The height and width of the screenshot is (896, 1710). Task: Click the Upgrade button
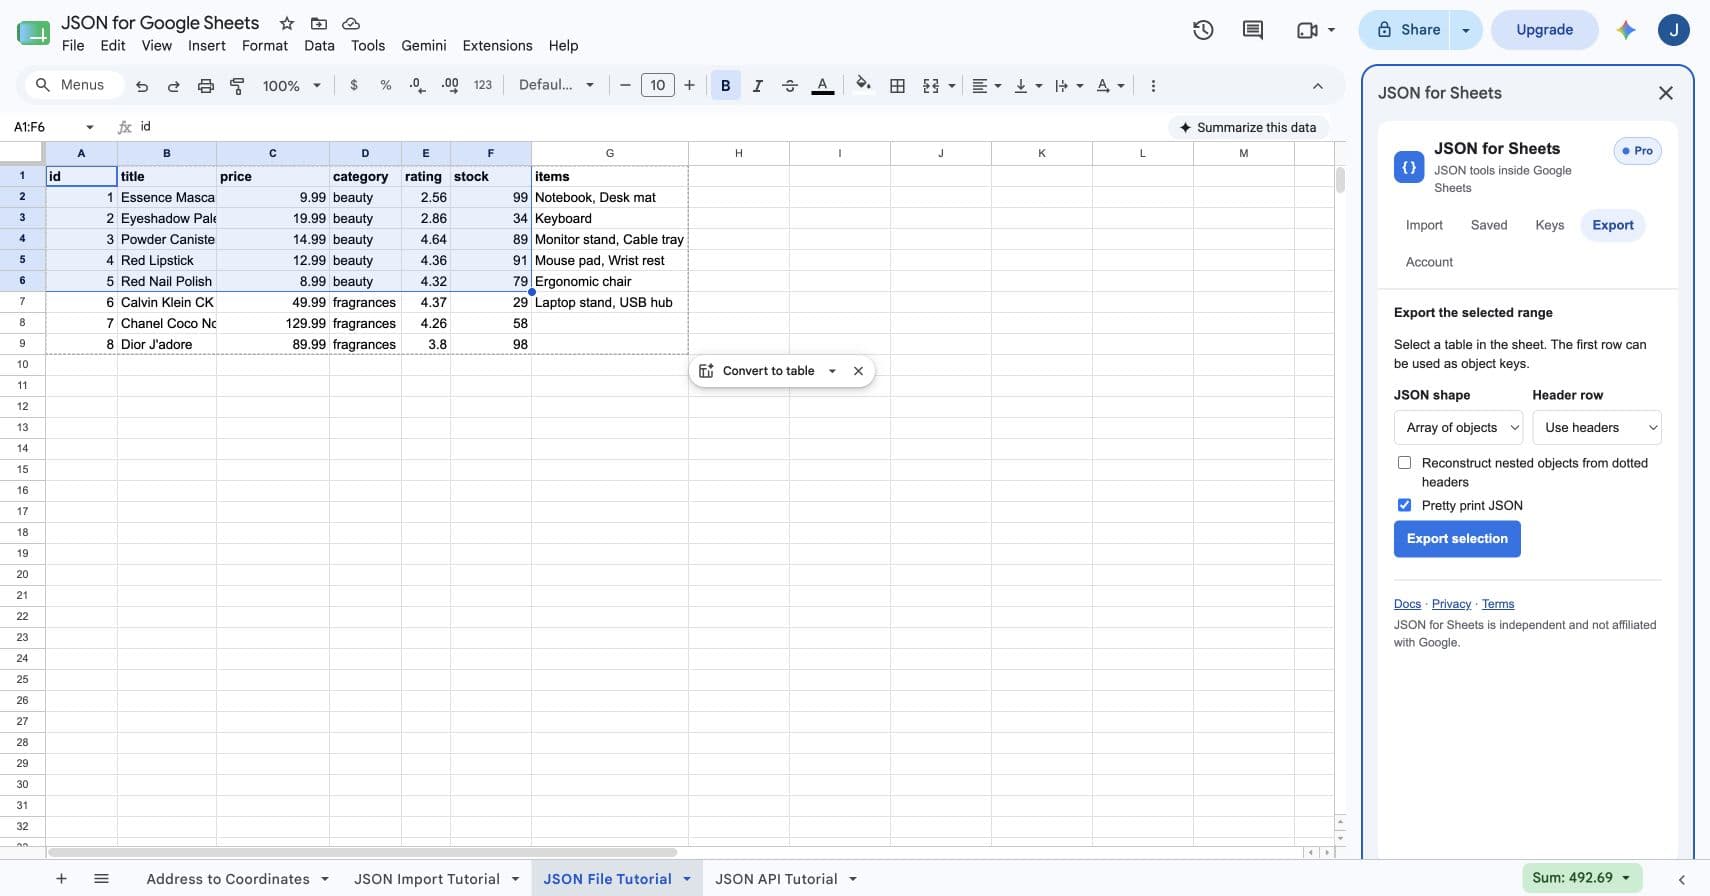click(1544, 30)
